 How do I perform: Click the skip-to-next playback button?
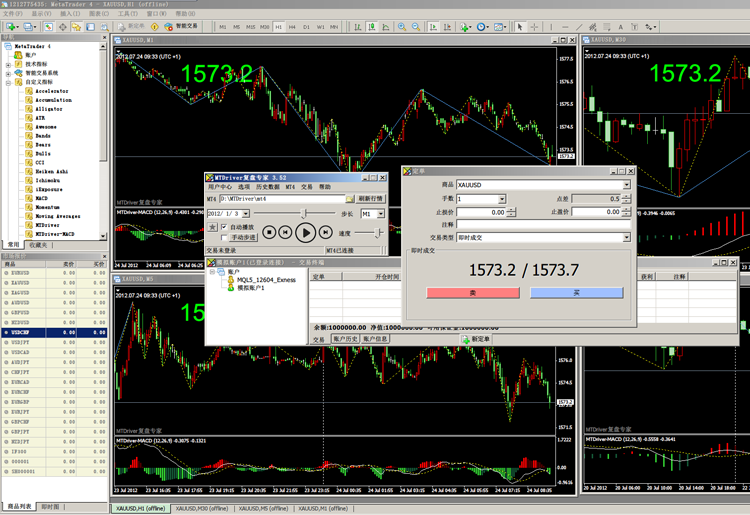tap(326, 232)
